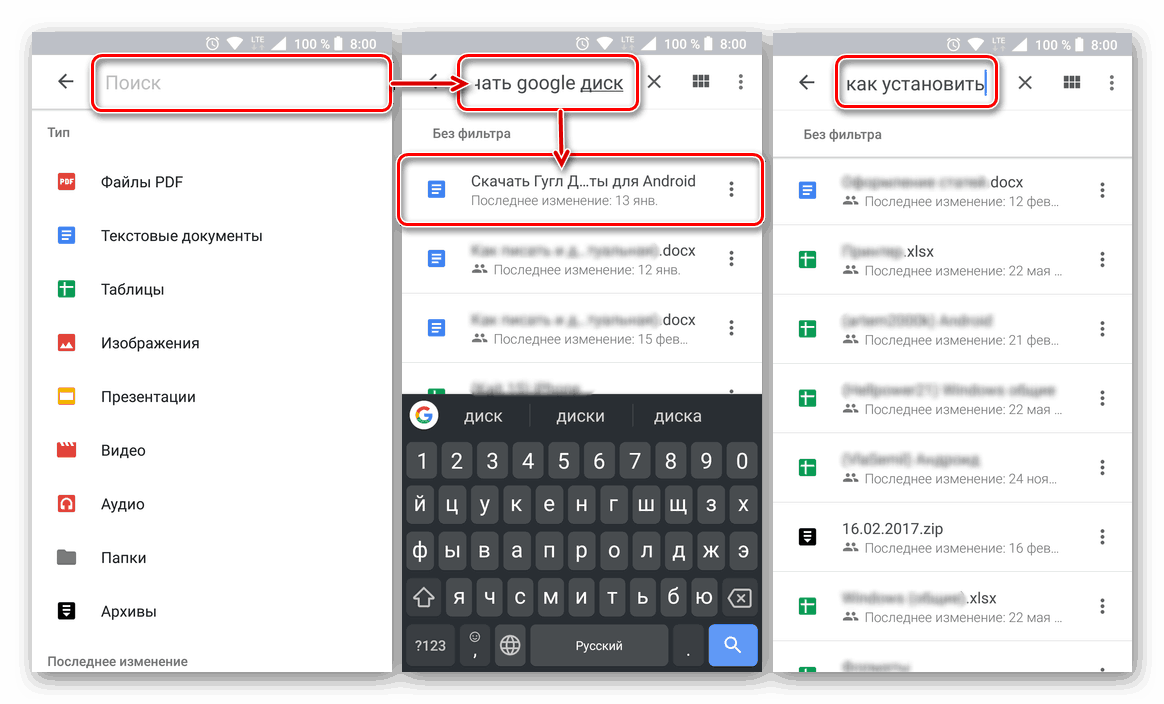
Task: Open 16.02.2017.zip file
Action: tap(952, 537)
